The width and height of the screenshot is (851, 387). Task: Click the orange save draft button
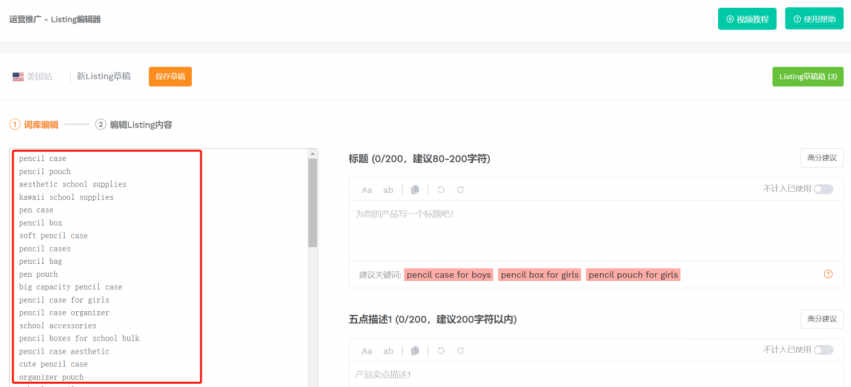[170, 77]
